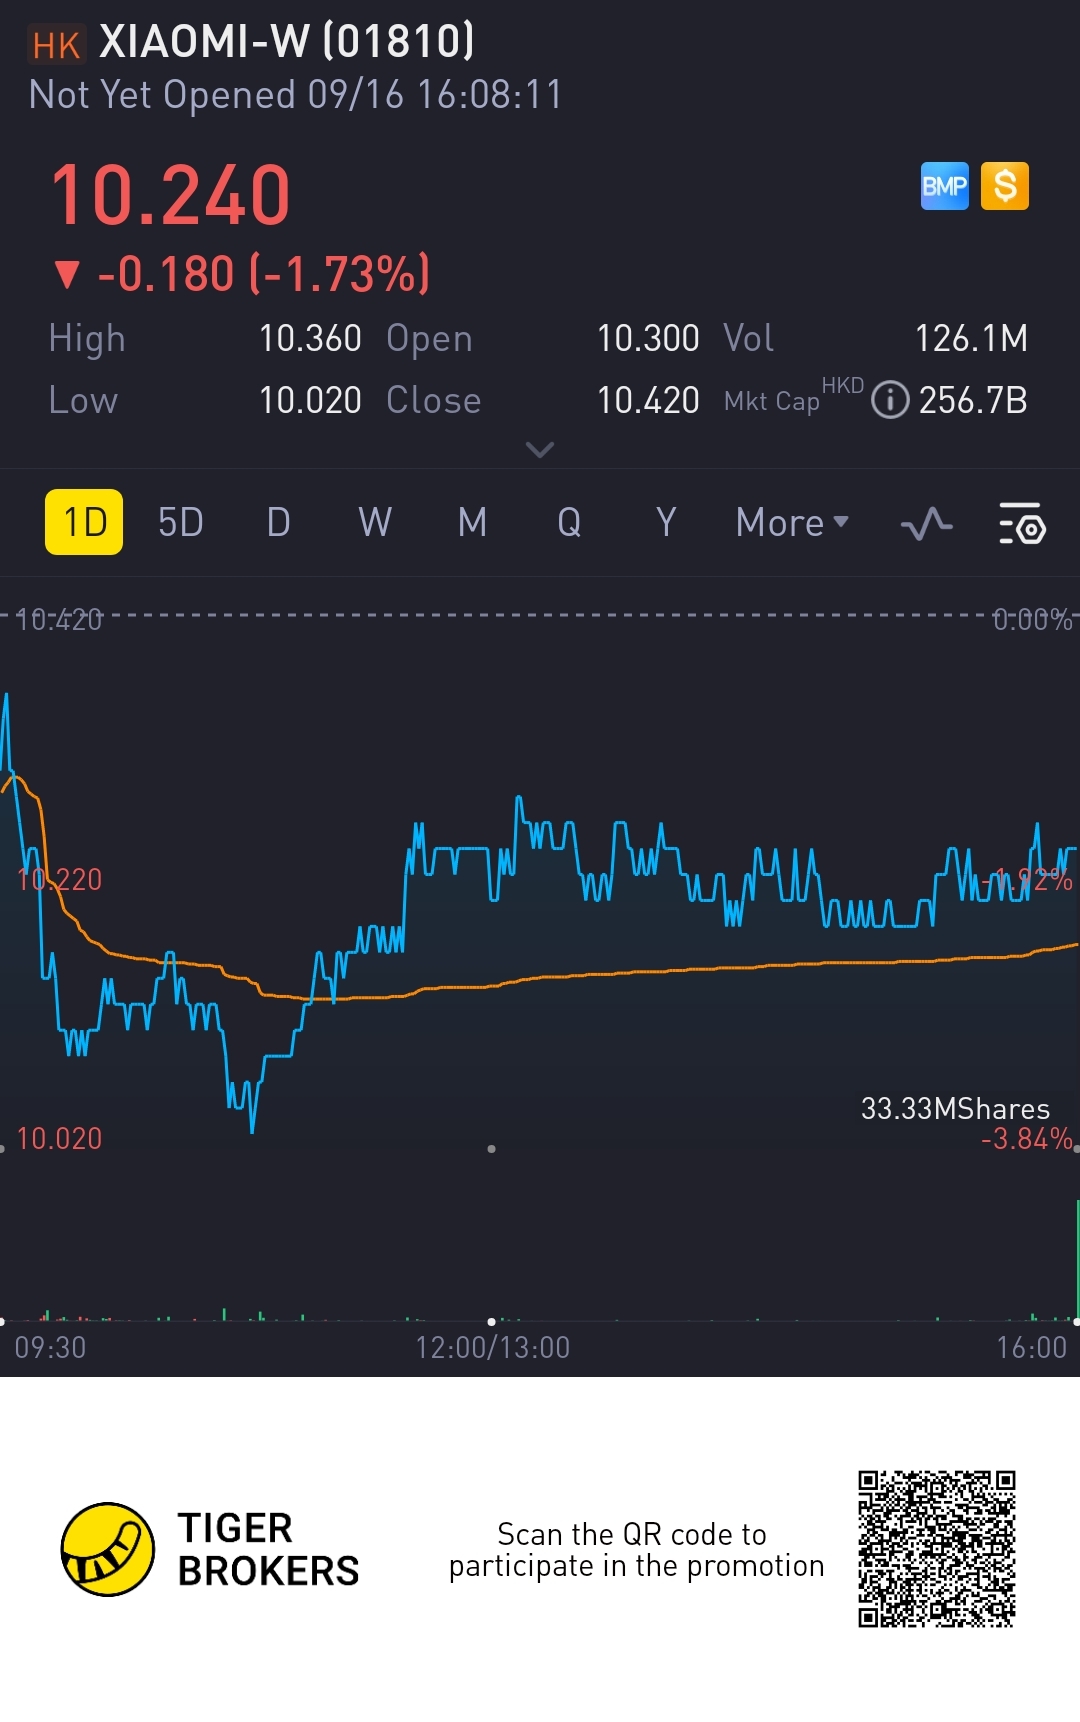This screenshot has height=1722, width=1080.
Task: Tap the 16:00 time axis label
Action: (x=1031, y=1347)
